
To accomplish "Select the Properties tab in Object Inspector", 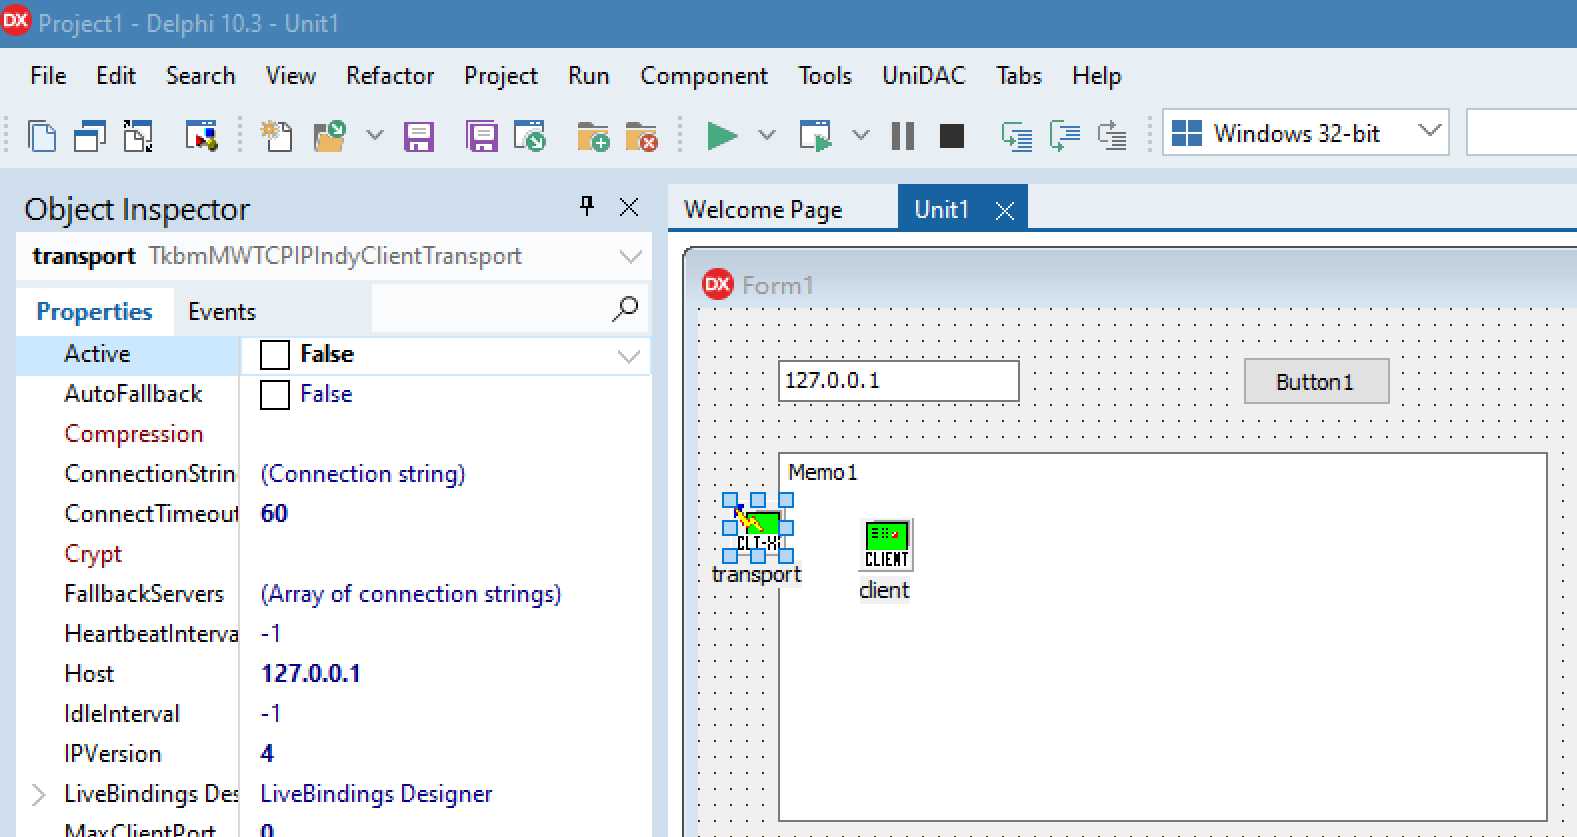I will 94,312.
